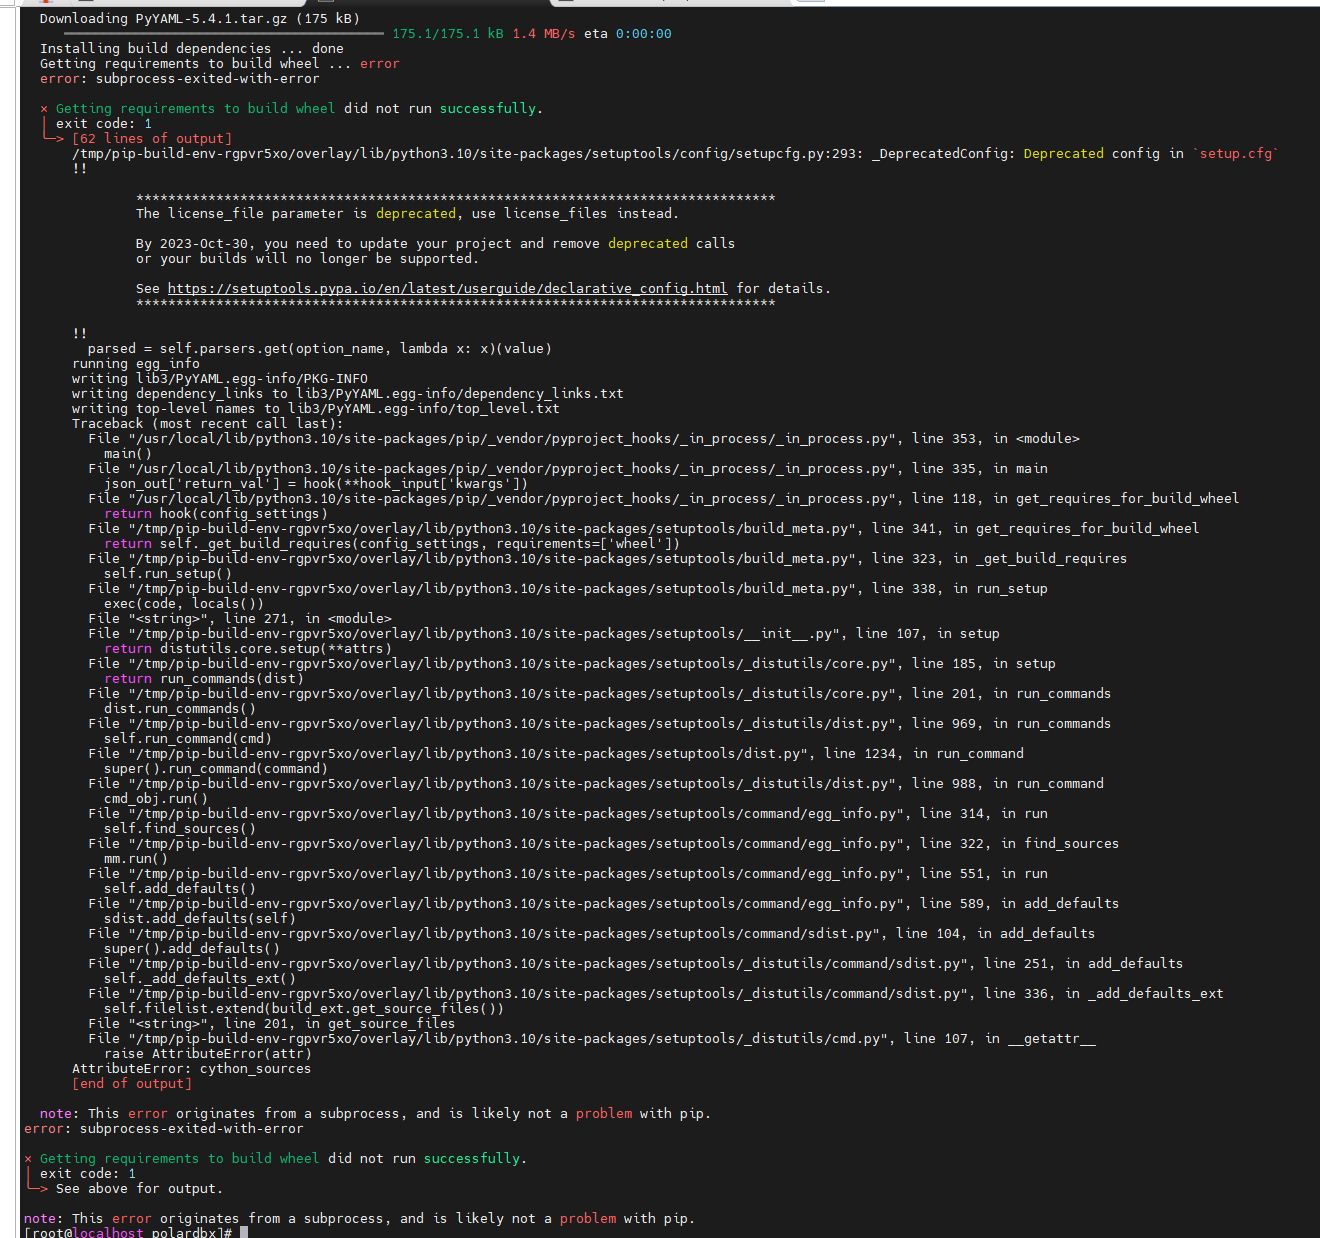Click the '[end of output]' text

(x=131, y=1084)
